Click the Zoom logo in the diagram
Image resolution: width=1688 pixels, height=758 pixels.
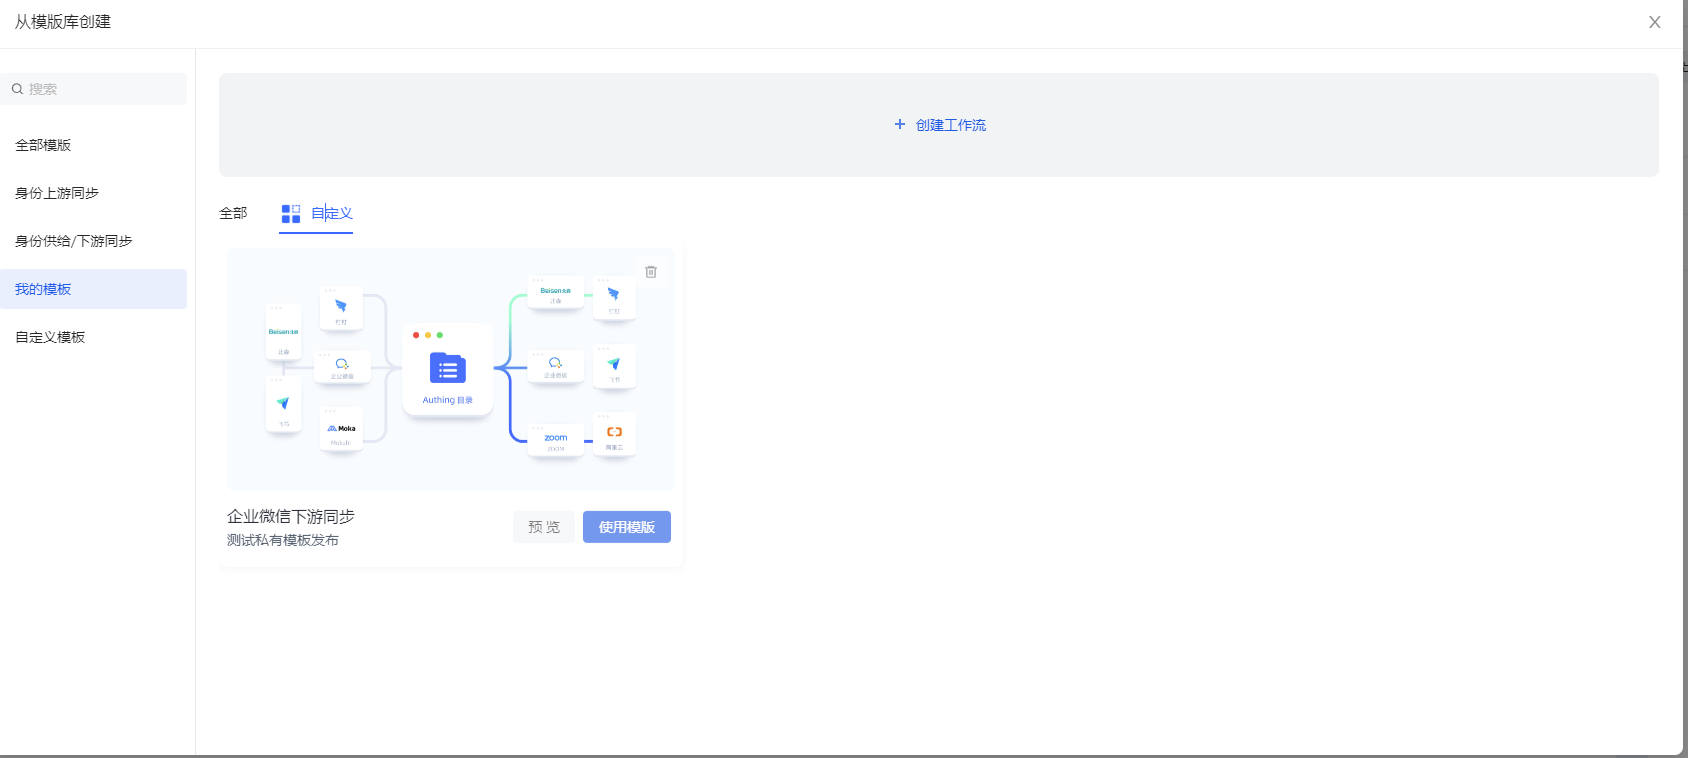tap(556, 438)
